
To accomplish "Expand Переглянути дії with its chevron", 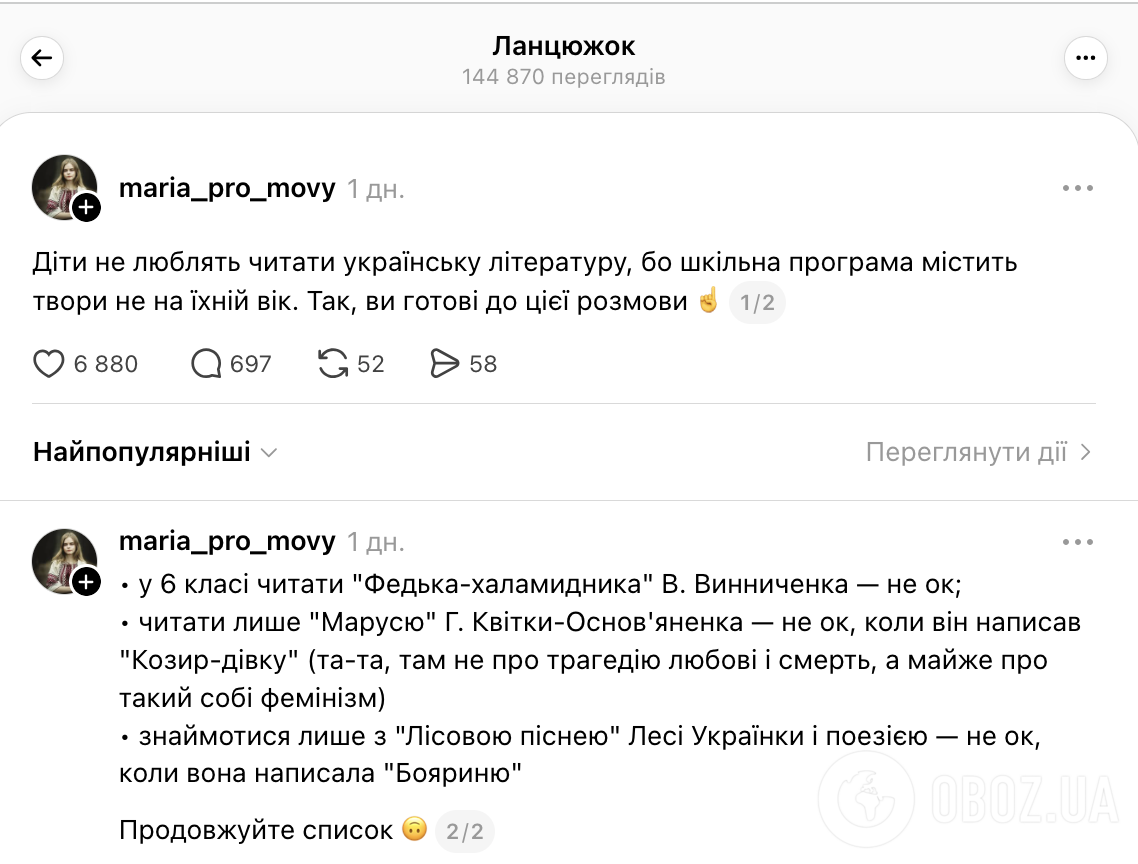I will pos(1085,452).
